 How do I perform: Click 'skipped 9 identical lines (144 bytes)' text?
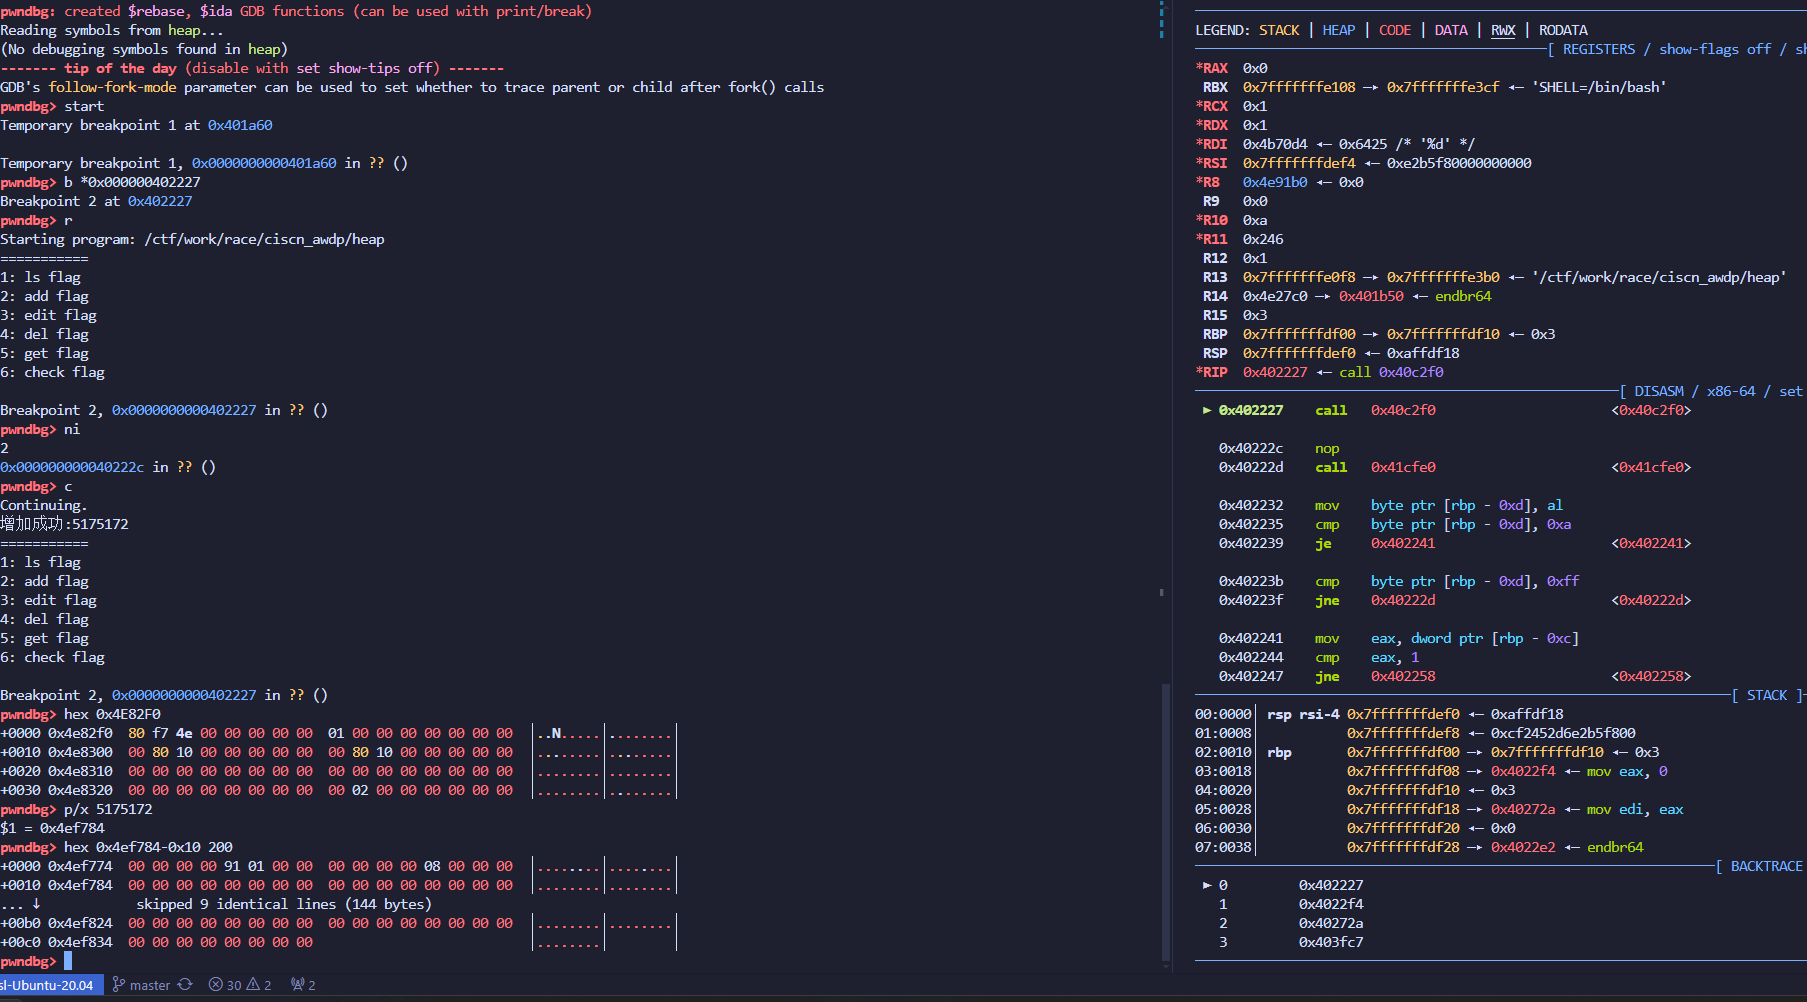[284, 904]
